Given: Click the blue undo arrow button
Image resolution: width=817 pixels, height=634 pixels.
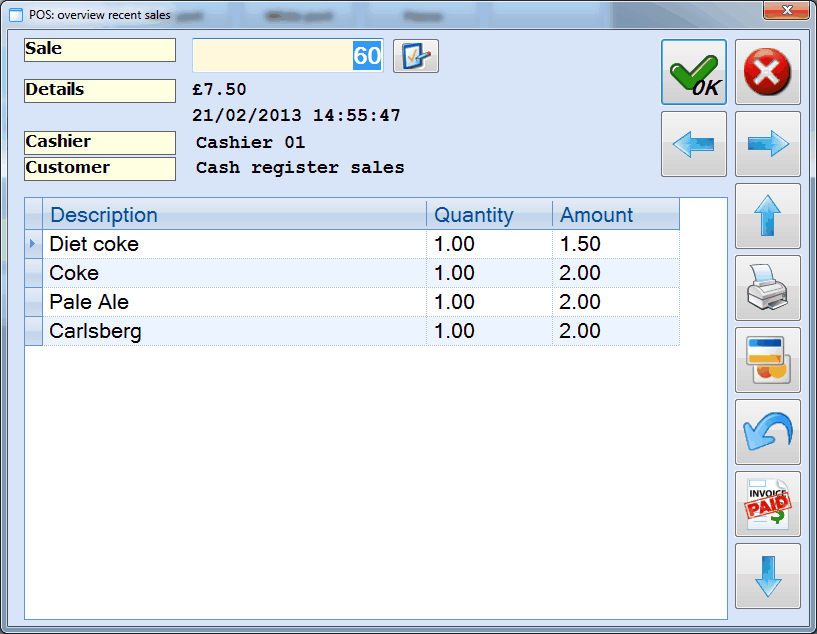Looking at the screenshot, I should click(767, 432).
